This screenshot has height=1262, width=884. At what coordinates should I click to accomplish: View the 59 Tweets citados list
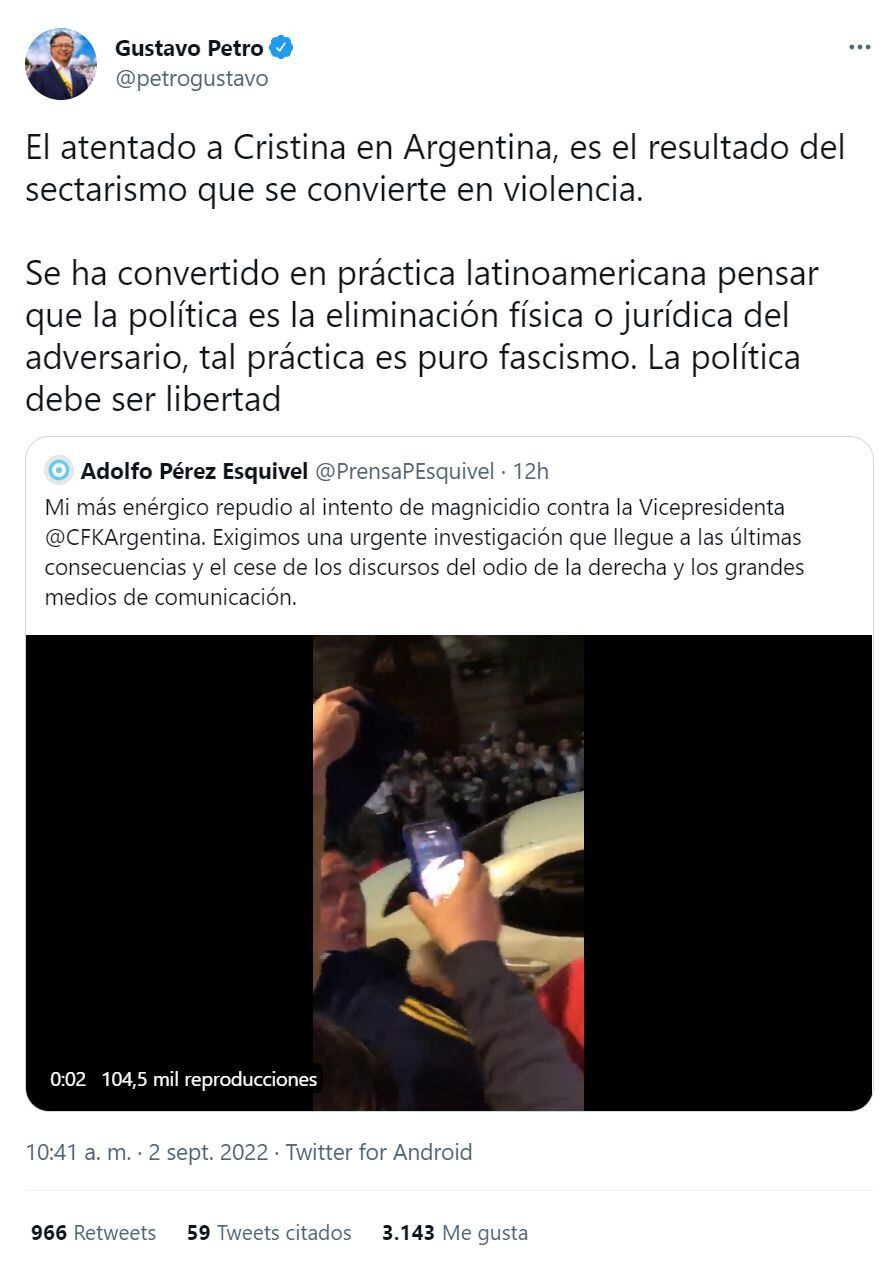point(269,1233)
